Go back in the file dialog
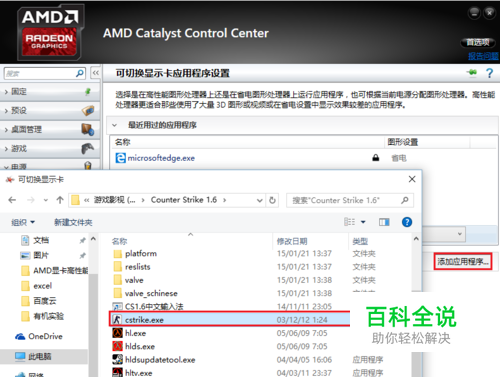This screenshot has width=500, height=377. [12, 200]
